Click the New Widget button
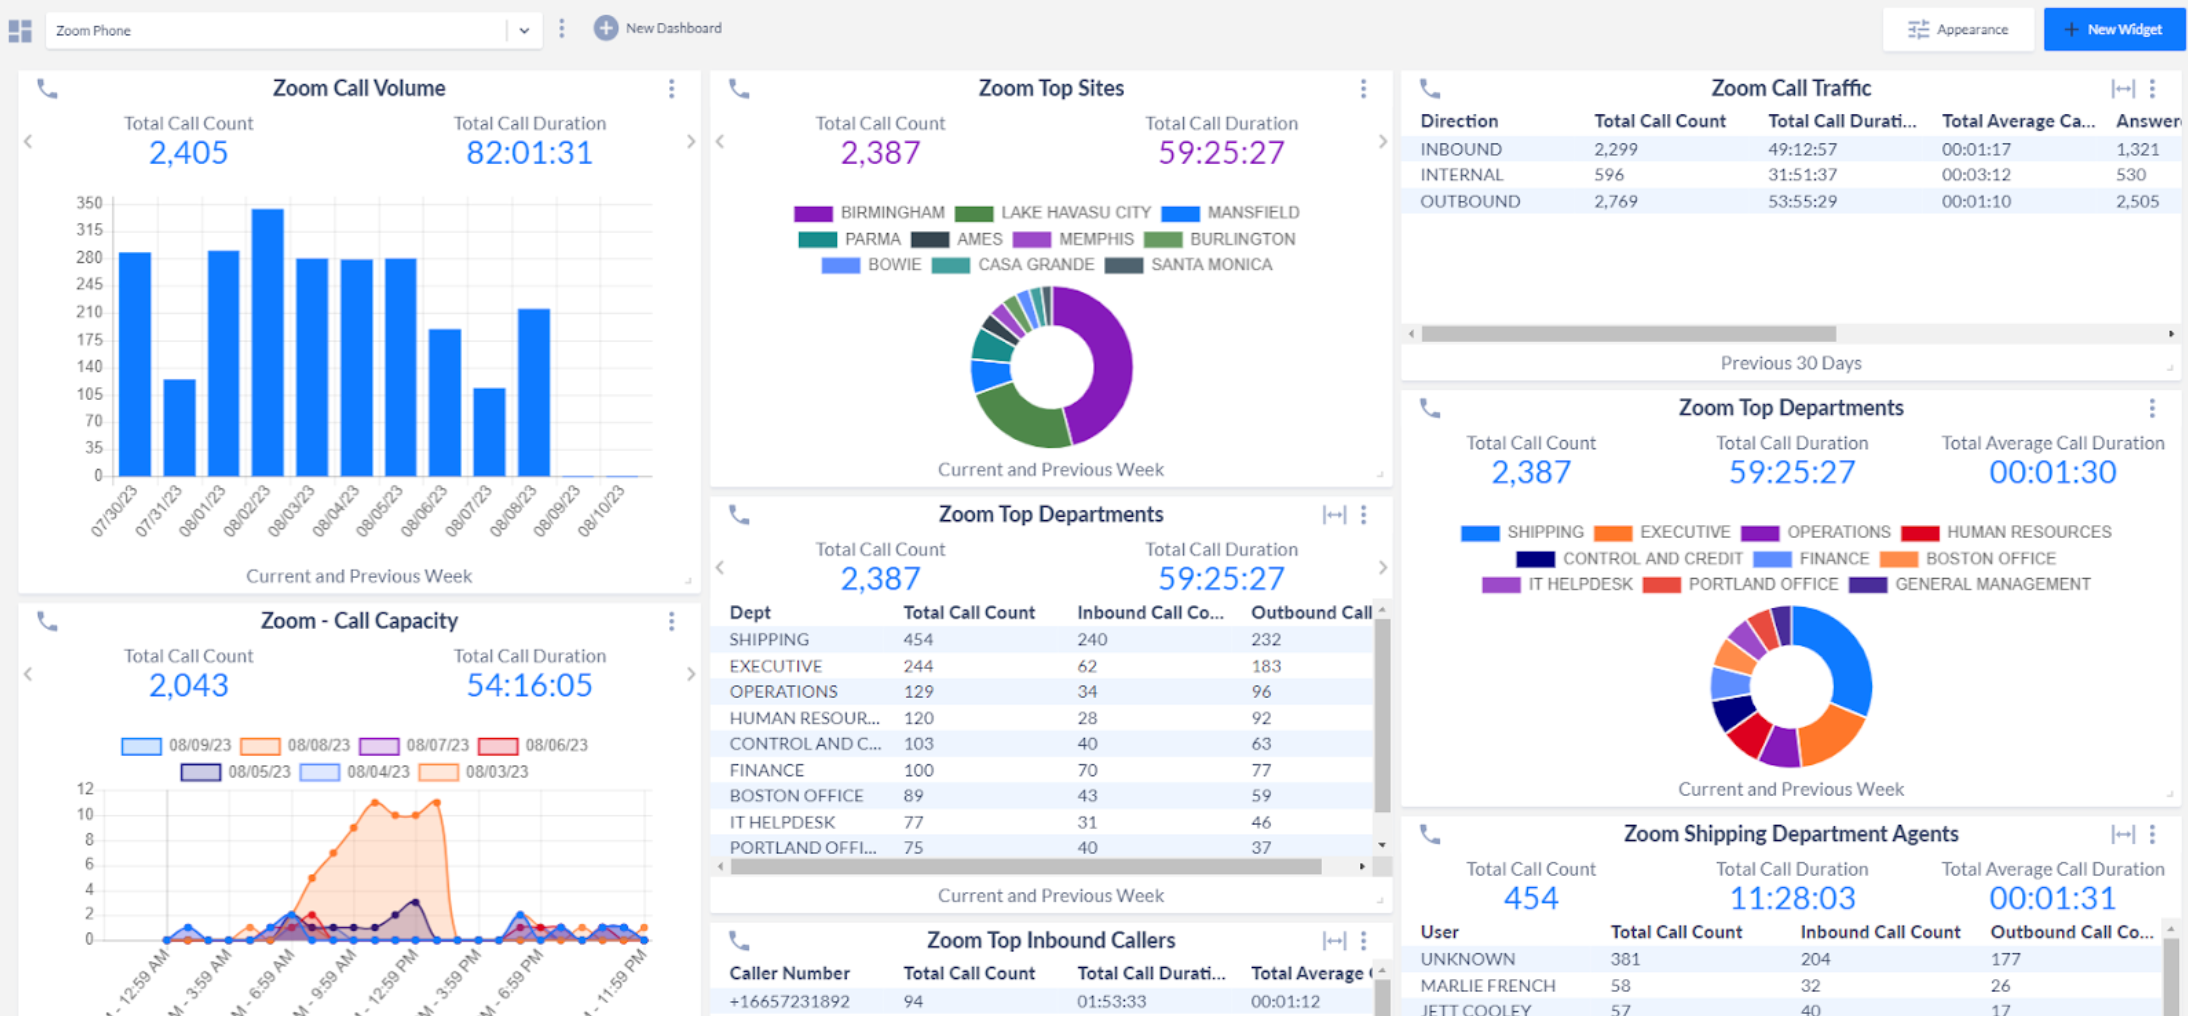 pyautogui.click(x=2113, y=29)
